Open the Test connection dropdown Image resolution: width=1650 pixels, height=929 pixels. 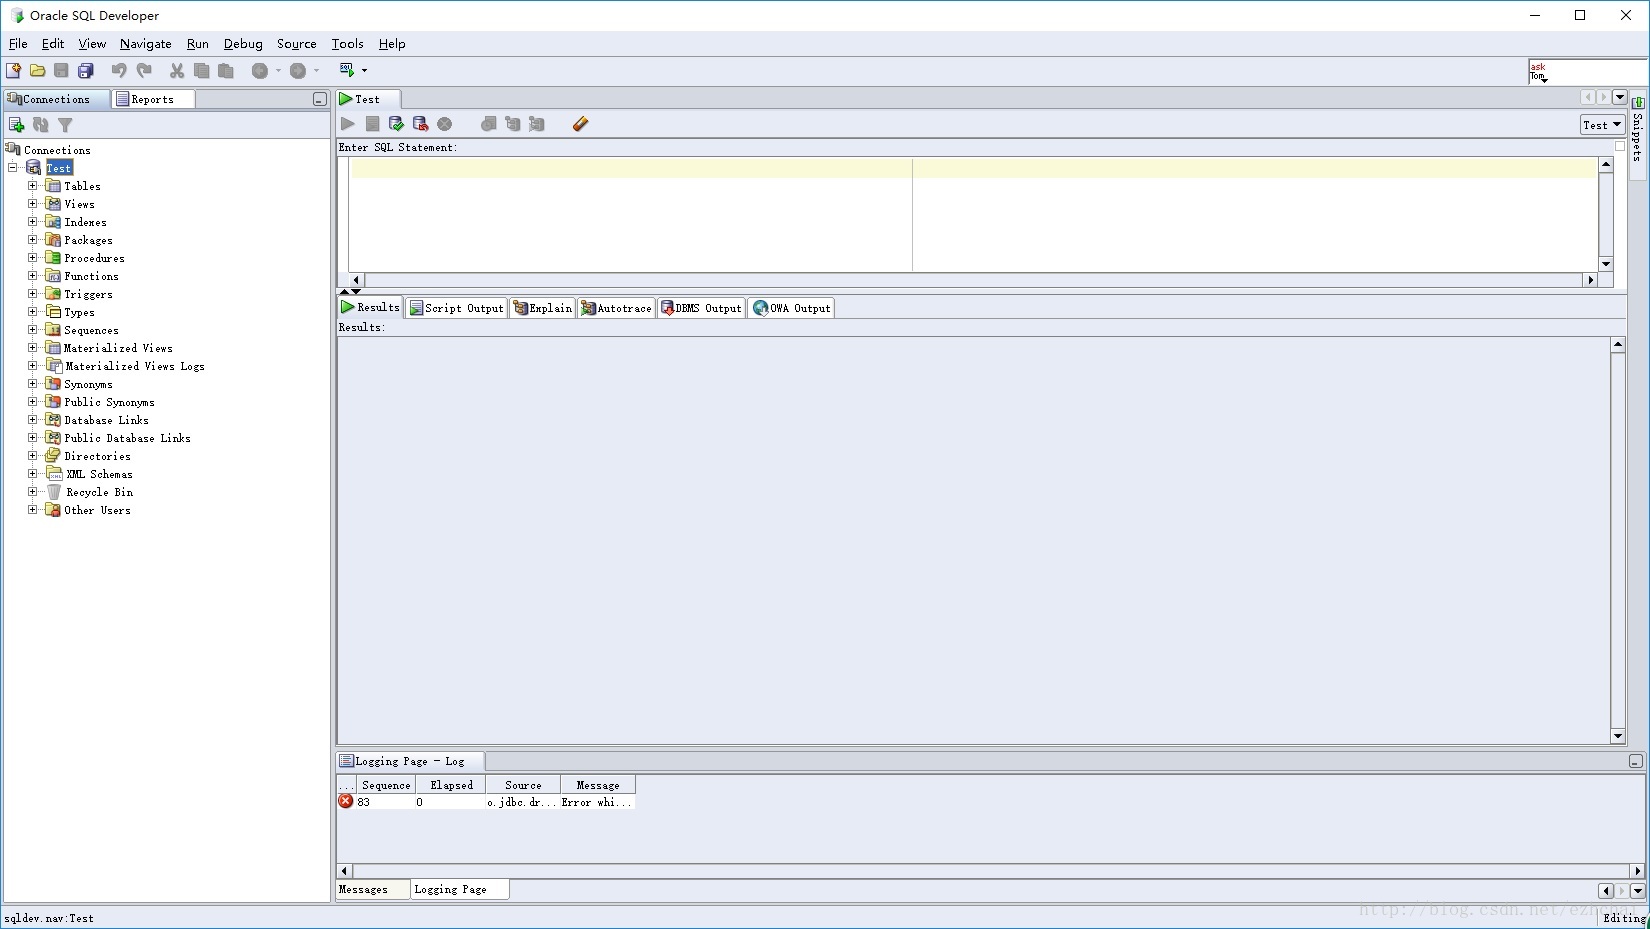(x=1602, y=125)
